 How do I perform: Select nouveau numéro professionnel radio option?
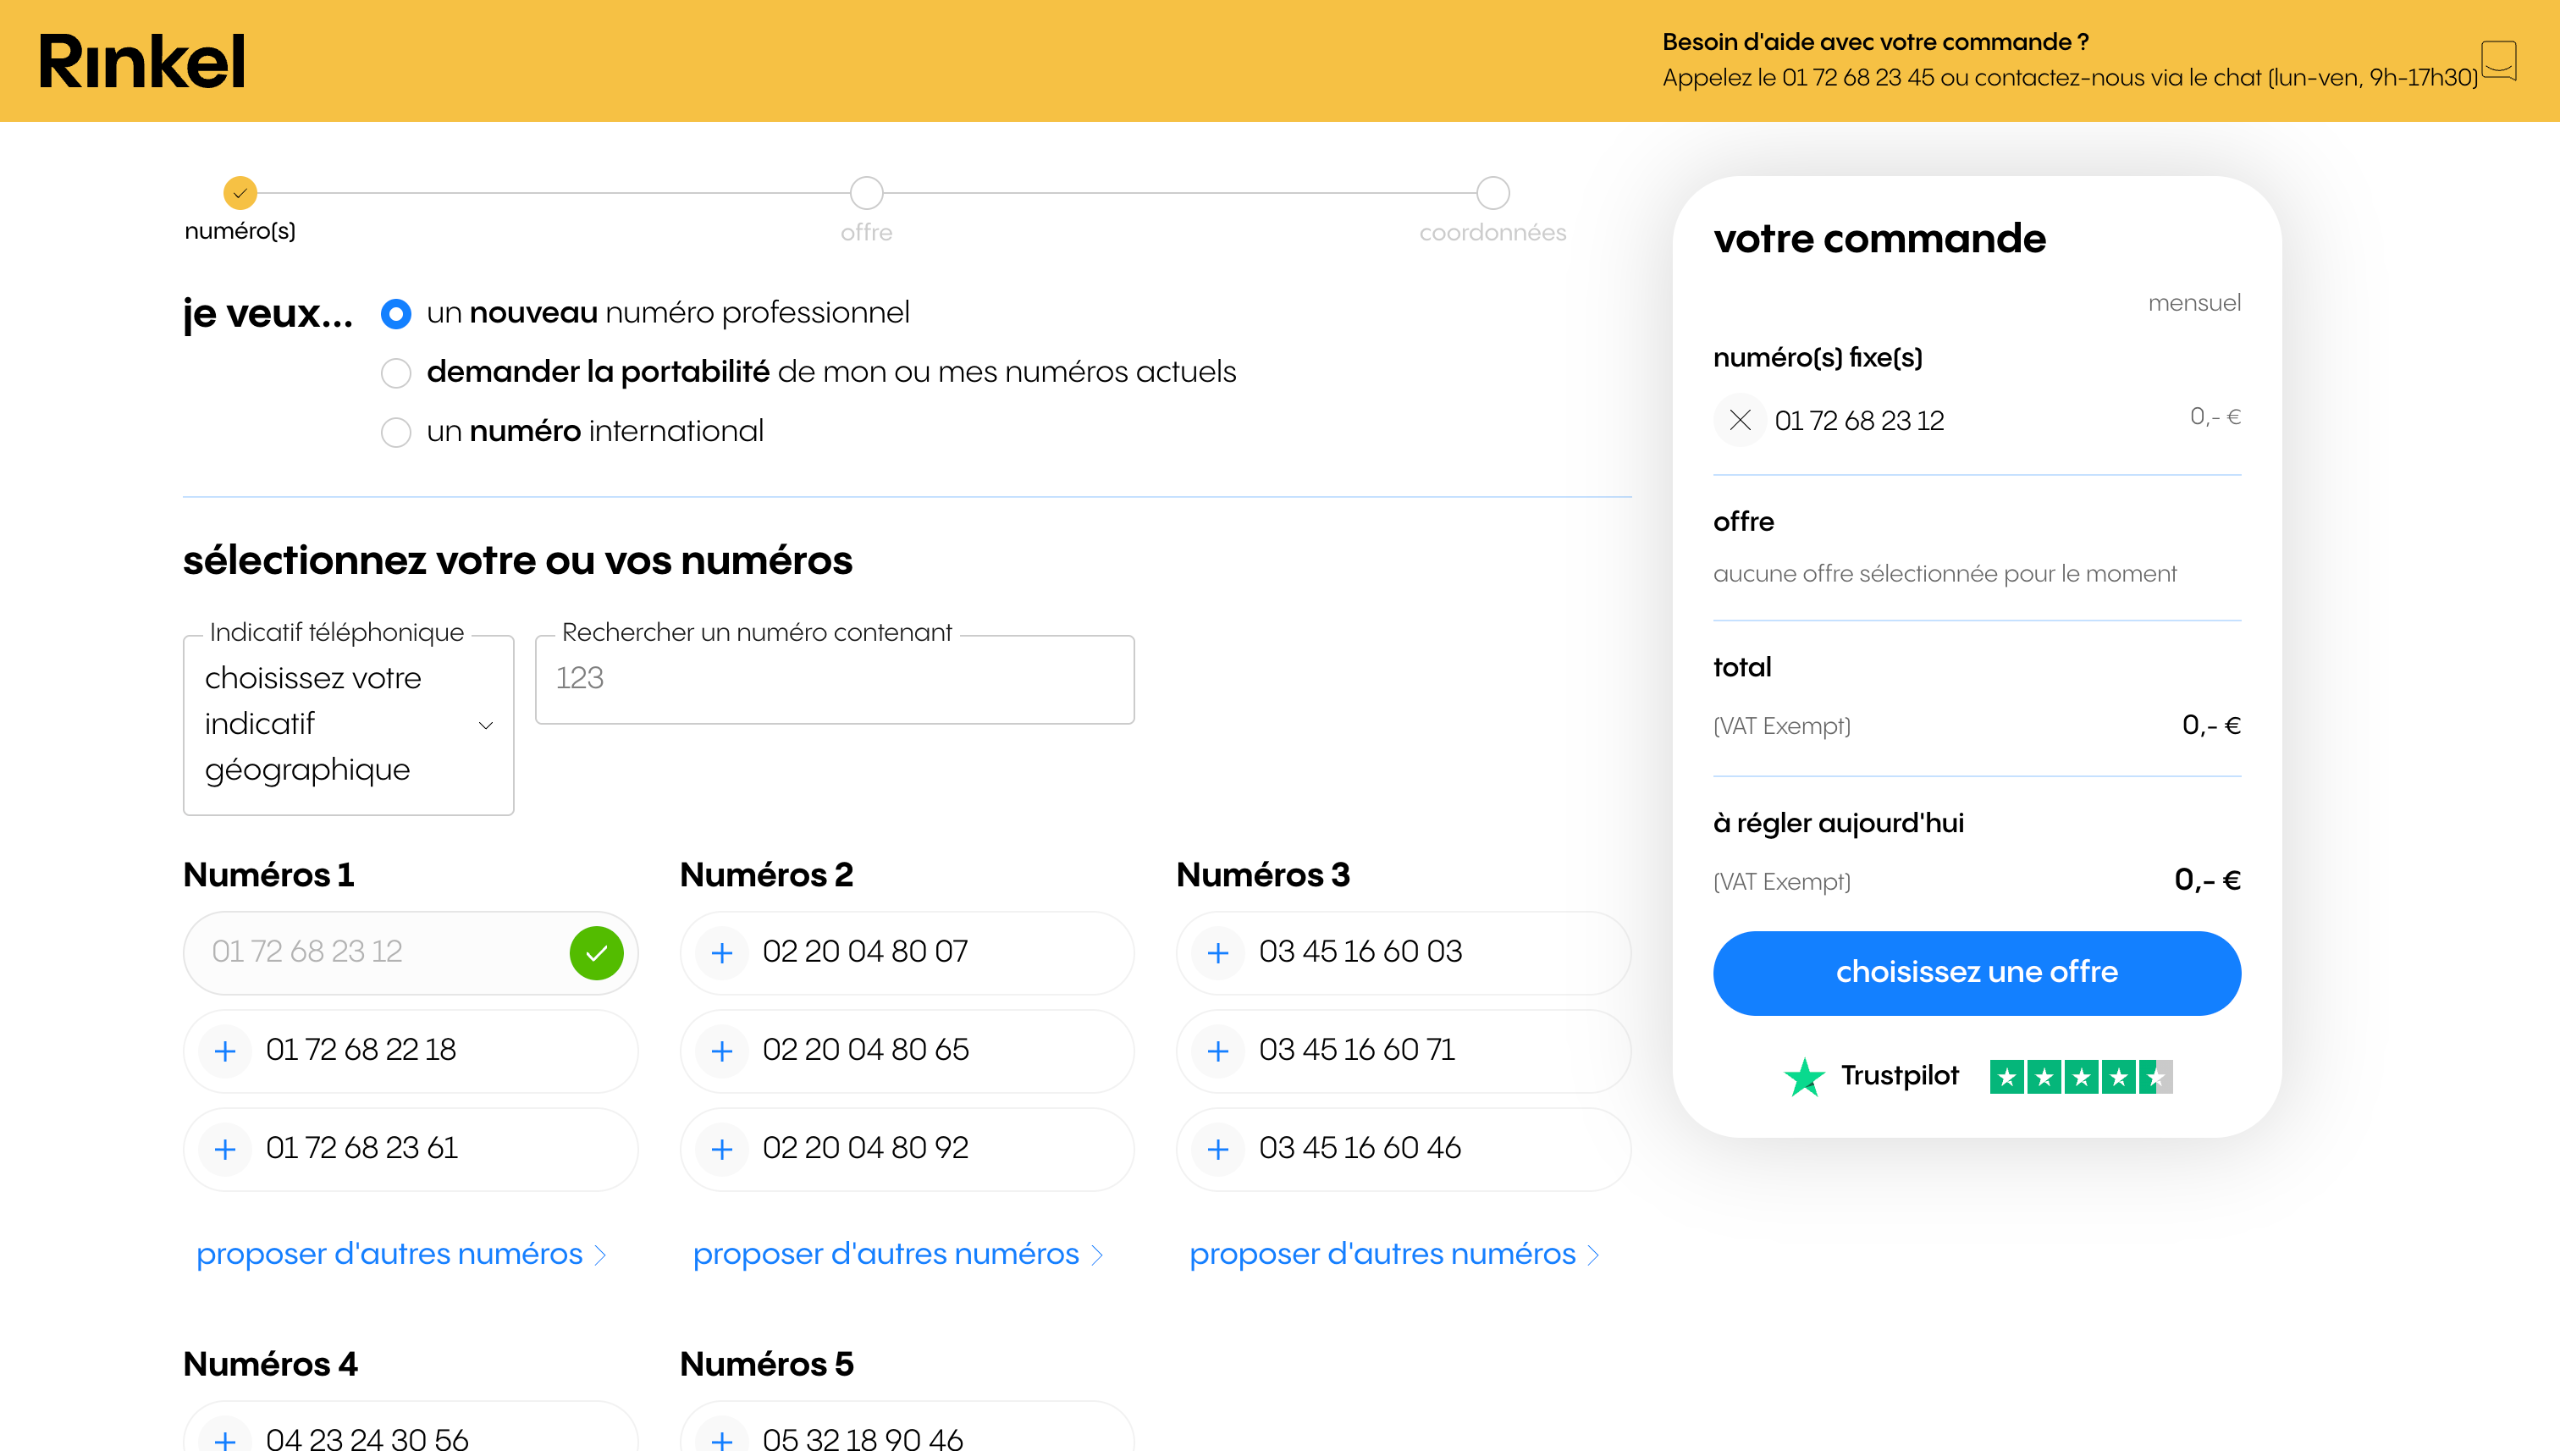(396, 314)
